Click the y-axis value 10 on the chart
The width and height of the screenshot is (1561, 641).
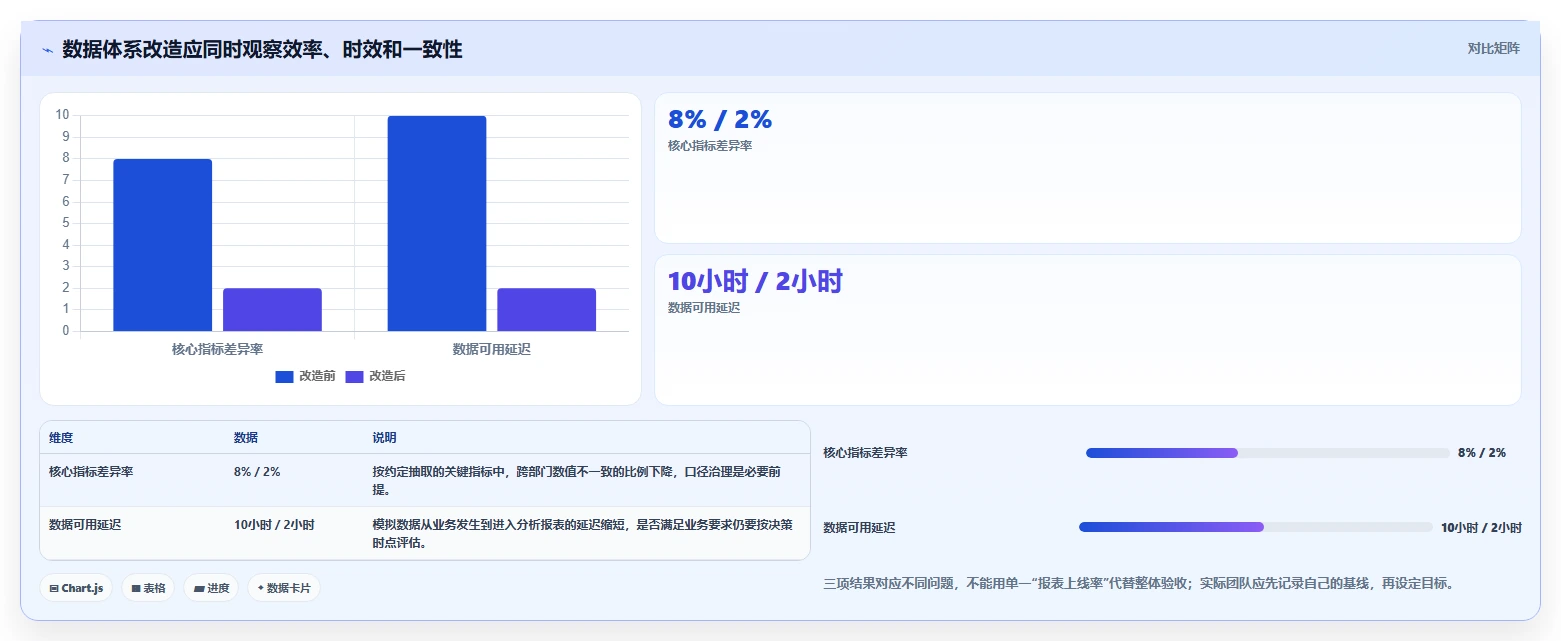click(63, 115)
